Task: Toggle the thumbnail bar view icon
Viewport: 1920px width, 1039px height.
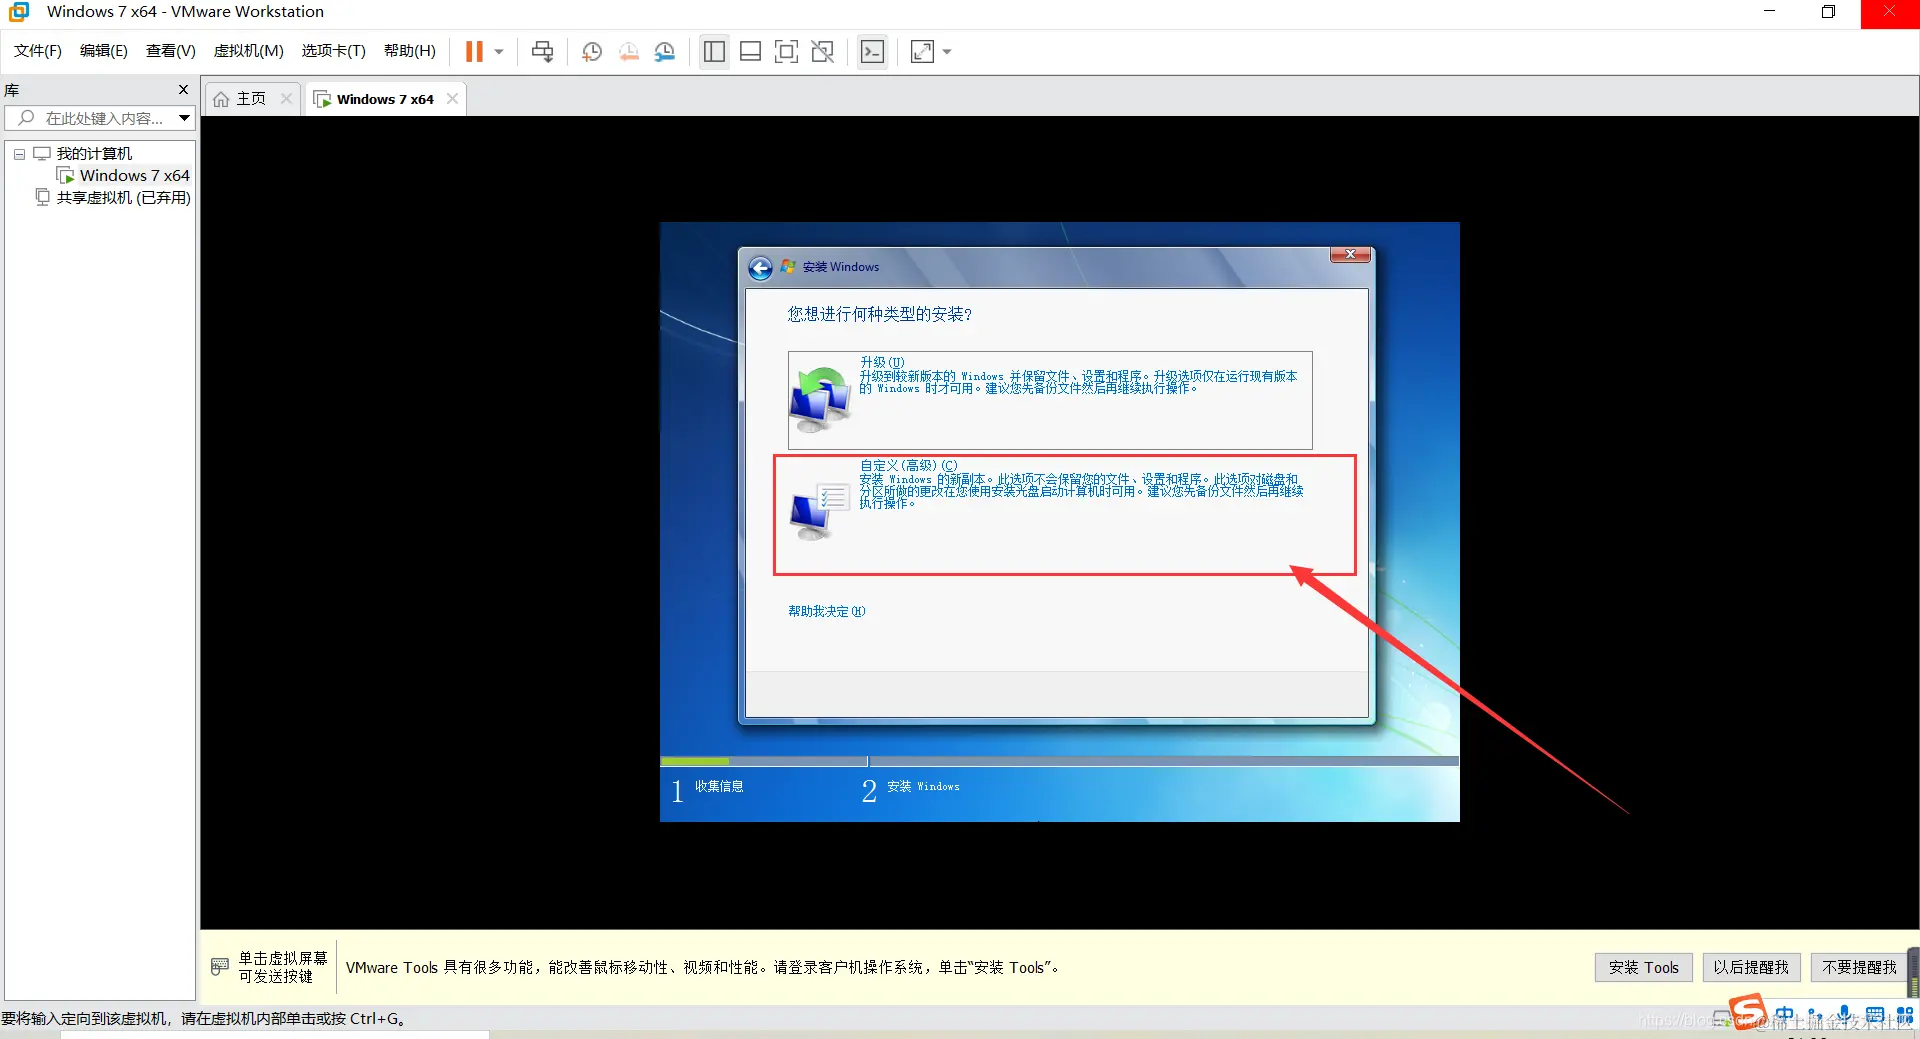Action: pos(750,51)
